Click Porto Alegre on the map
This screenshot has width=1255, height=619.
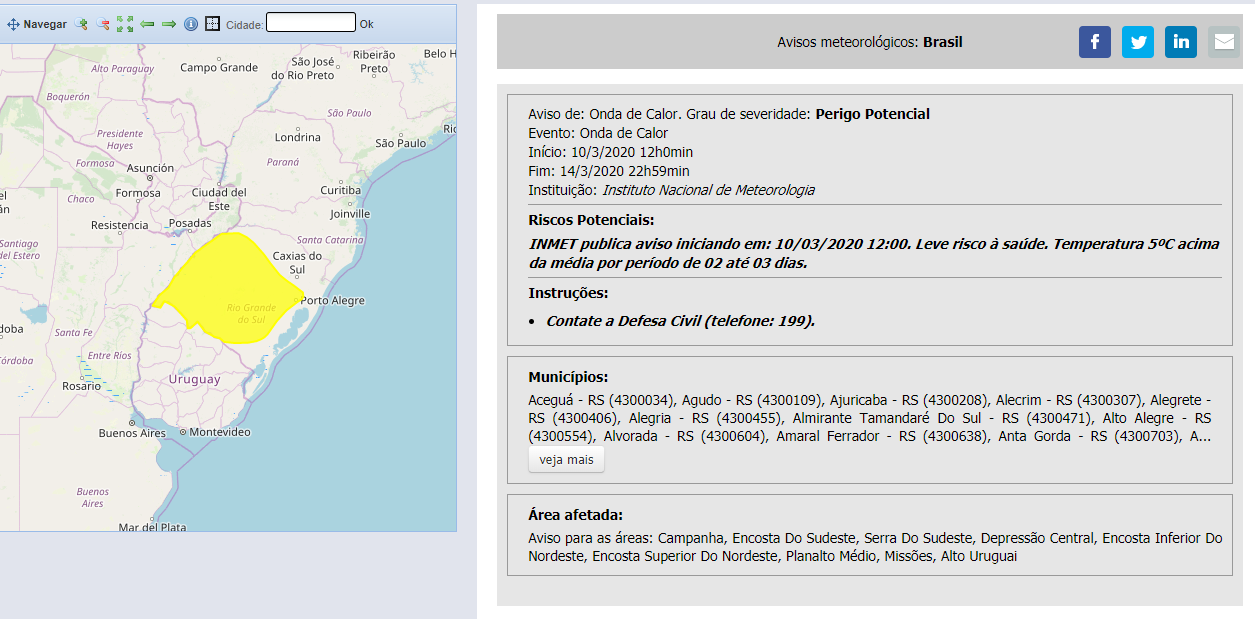click(333, 301)
